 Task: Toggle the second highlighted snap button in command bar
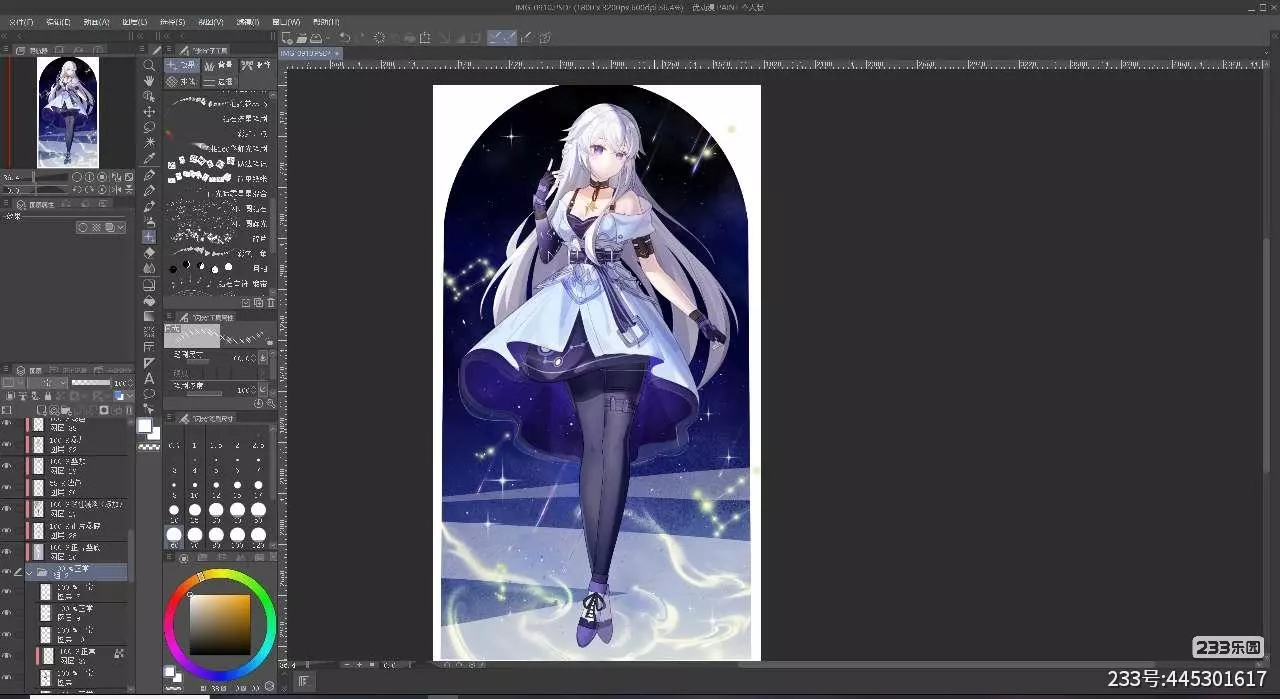point(509,37)
